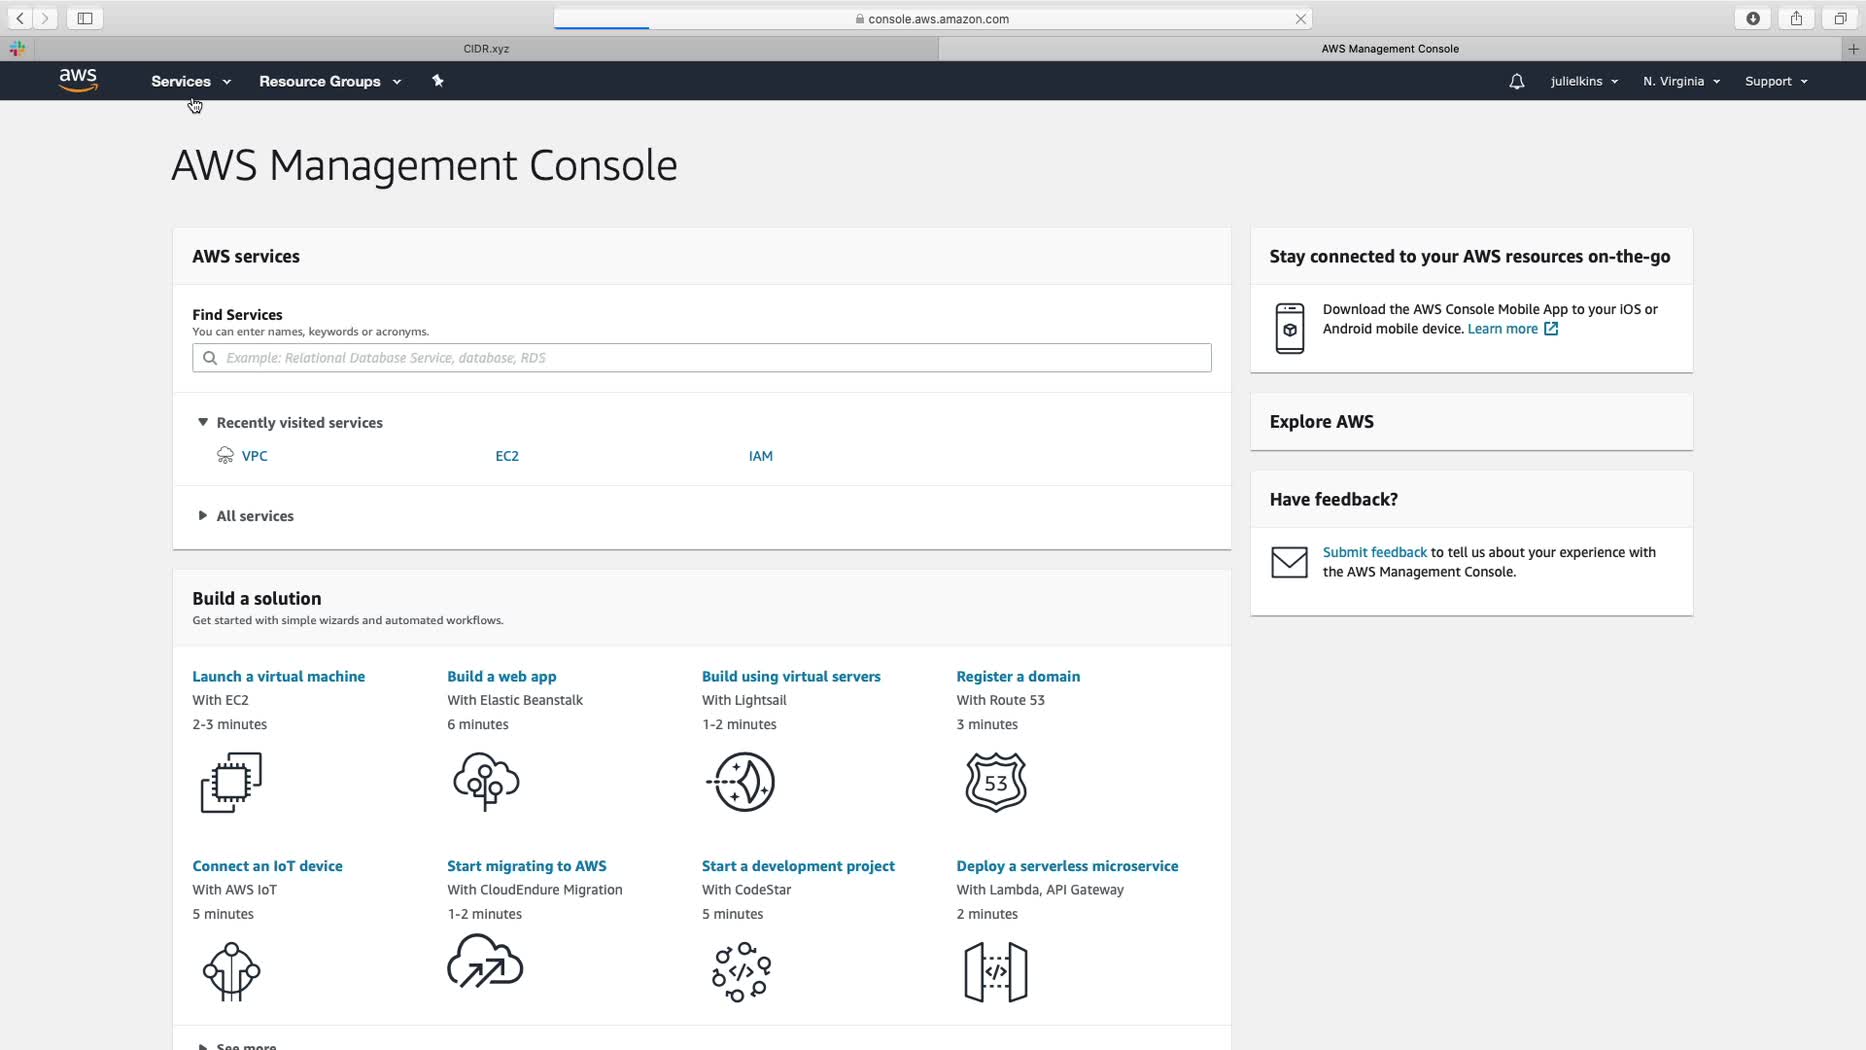The width and height of the screenshot is (1866, 1050).
Task: Stop loading the page with X
Action: point(1300,19)
